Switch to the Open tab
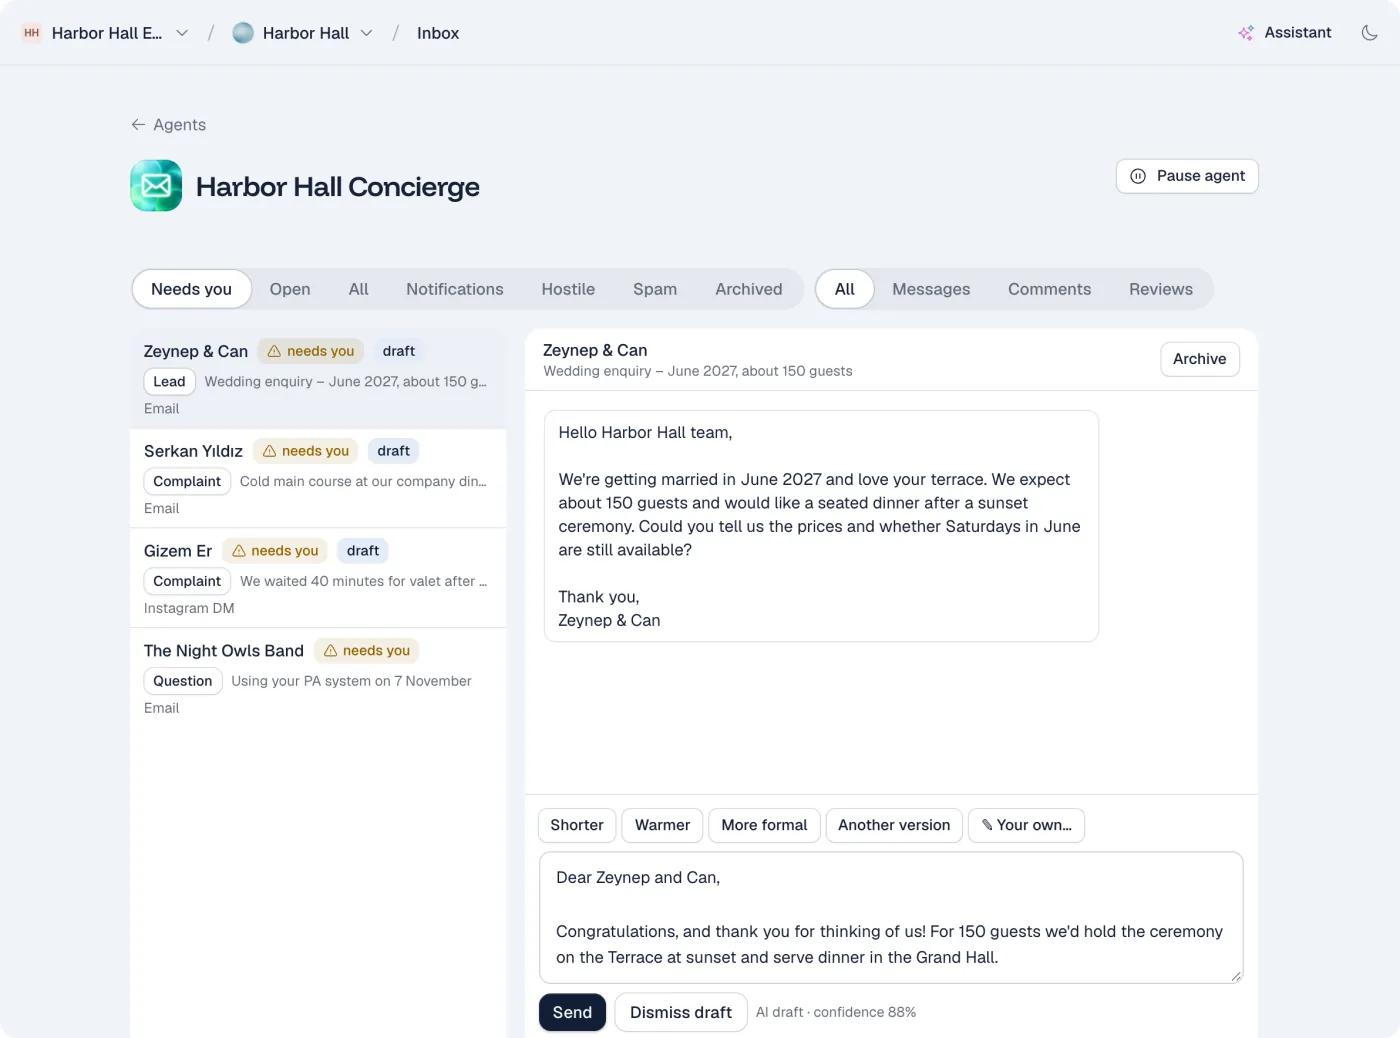The width and height of the screenshot is (1400, 1038). (290, 289)
